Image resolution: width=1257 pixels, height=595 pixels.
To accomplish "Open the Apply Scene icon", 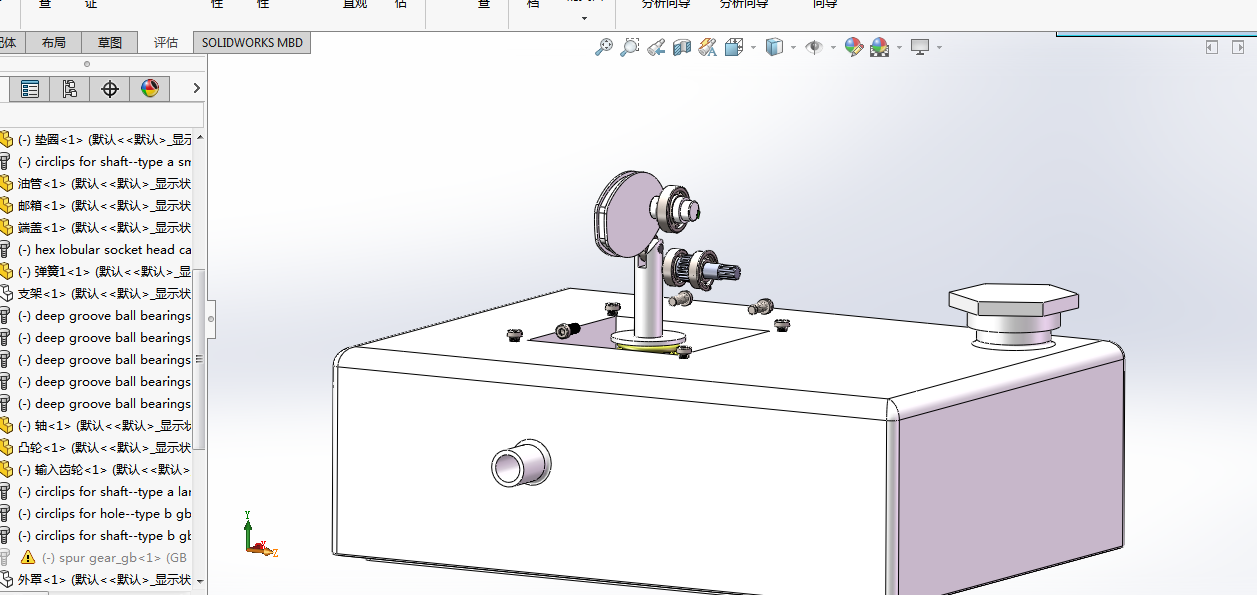I will 879,47.
